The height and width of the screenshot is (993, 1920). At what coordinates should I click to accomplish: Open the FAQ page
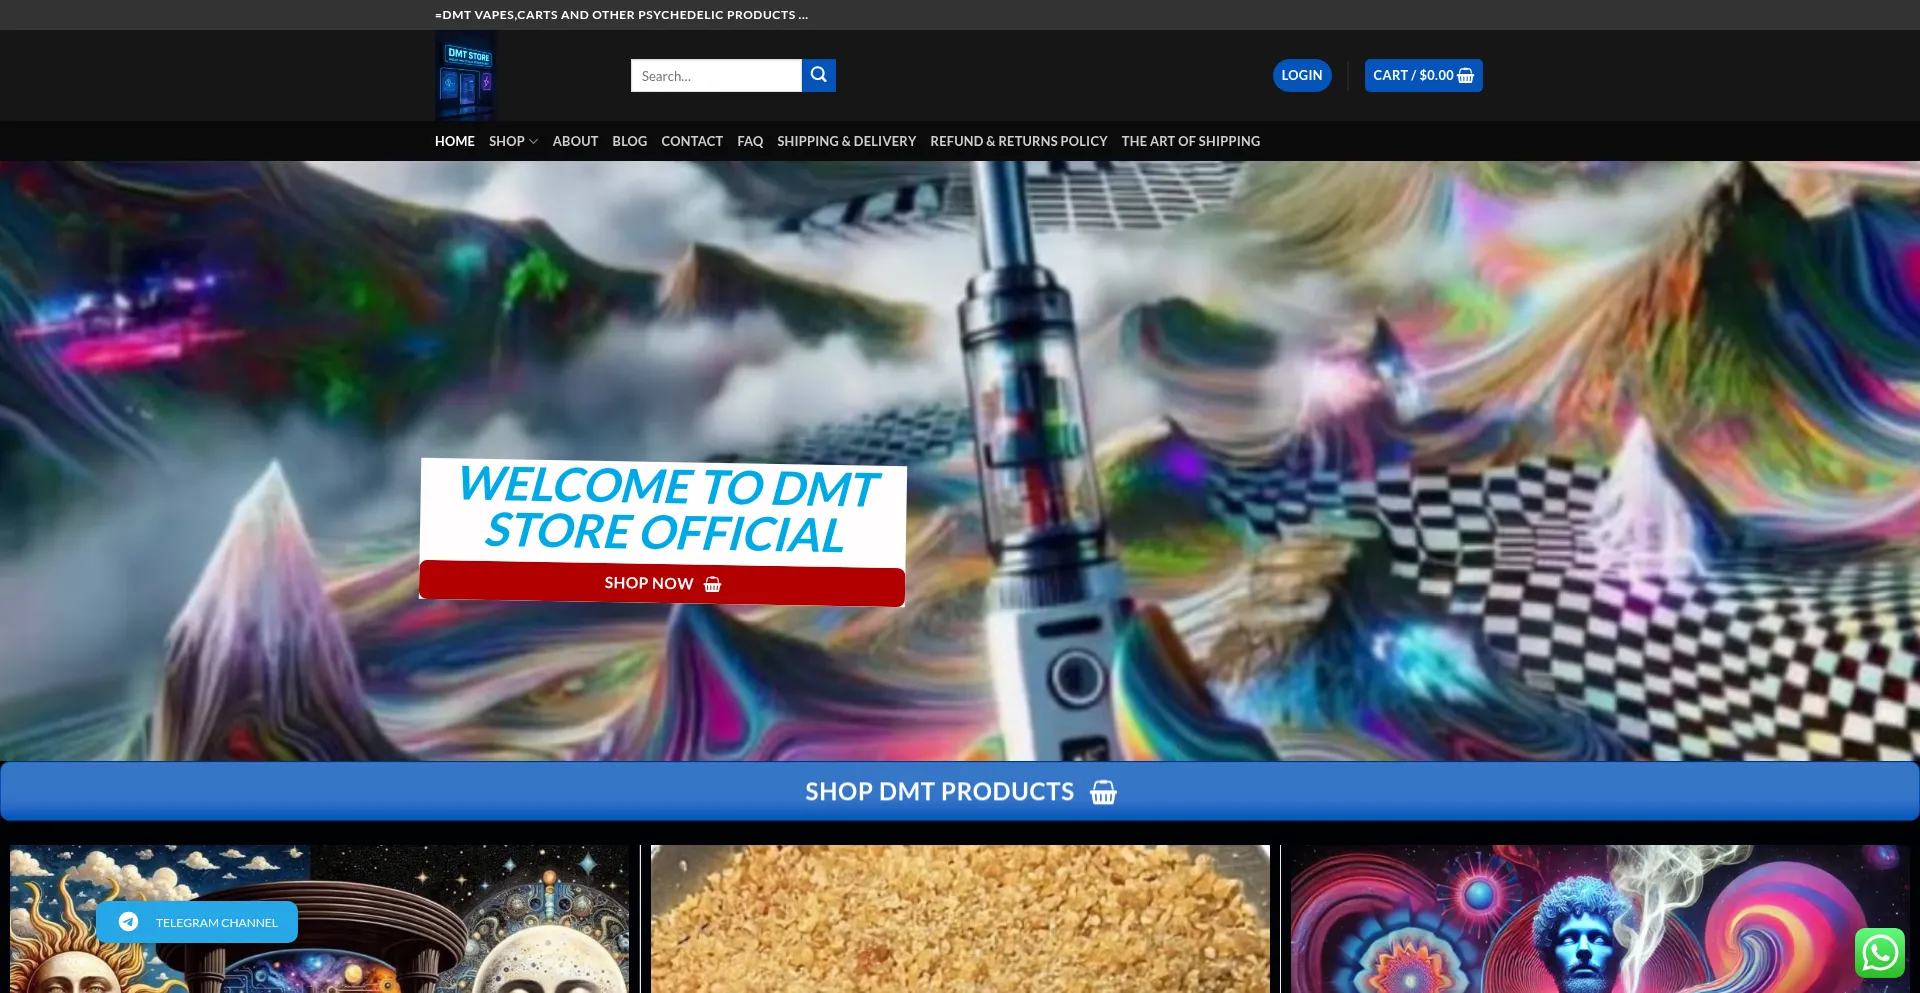750,141
